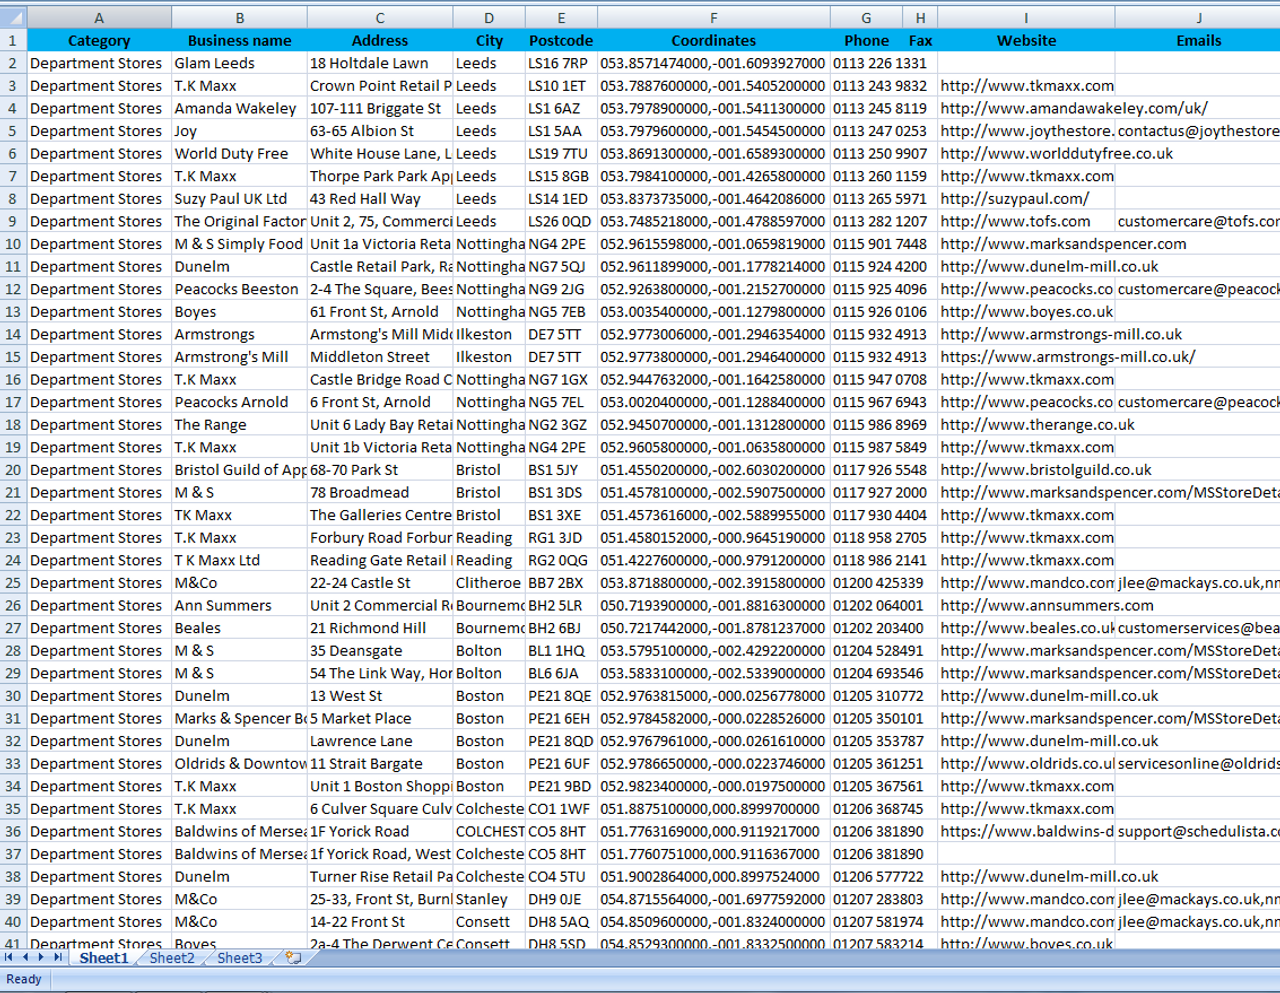Select the 'Clitheroe' city cell
The image size is (1280, 993).
click(489, 583)
